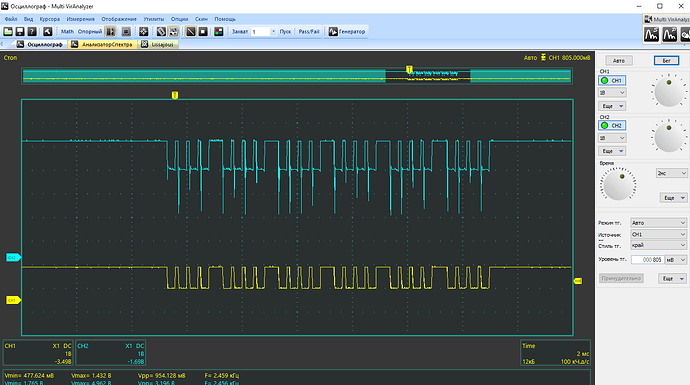690x385 pixels.
Task: Open the Курсора menu
Action: [50, 19]
